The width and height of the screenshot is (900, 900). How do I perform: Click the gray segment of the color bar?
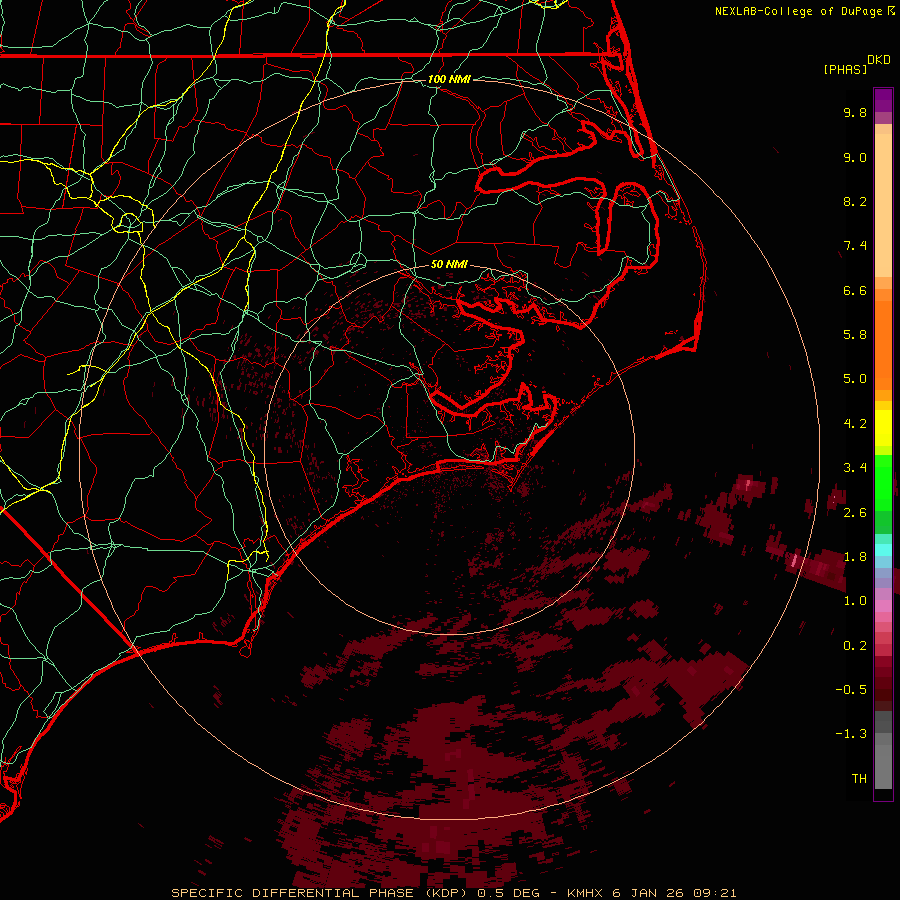click(x=883, y=750)
